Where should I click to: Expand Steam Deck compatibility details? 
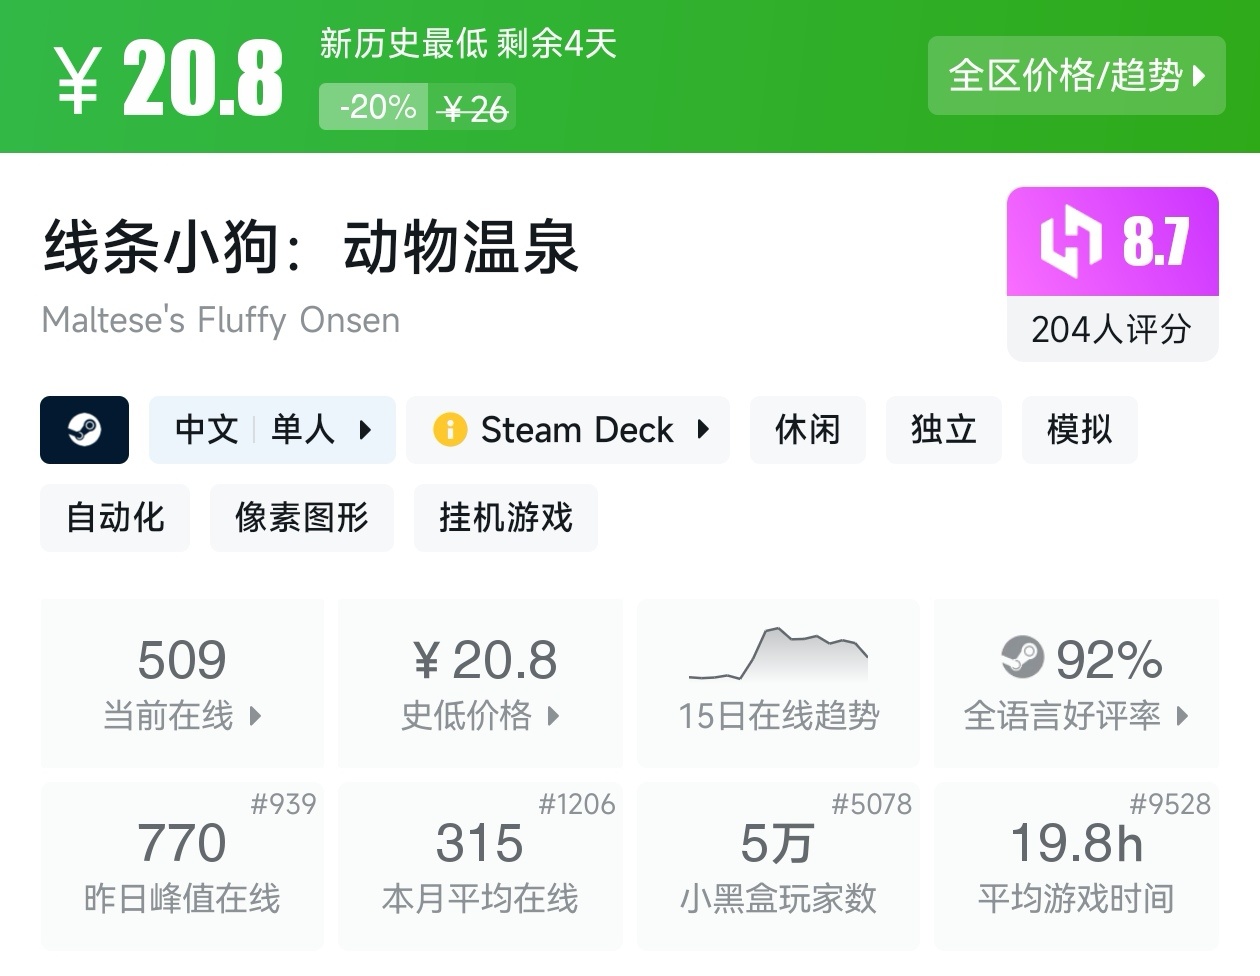pos(703,430)
